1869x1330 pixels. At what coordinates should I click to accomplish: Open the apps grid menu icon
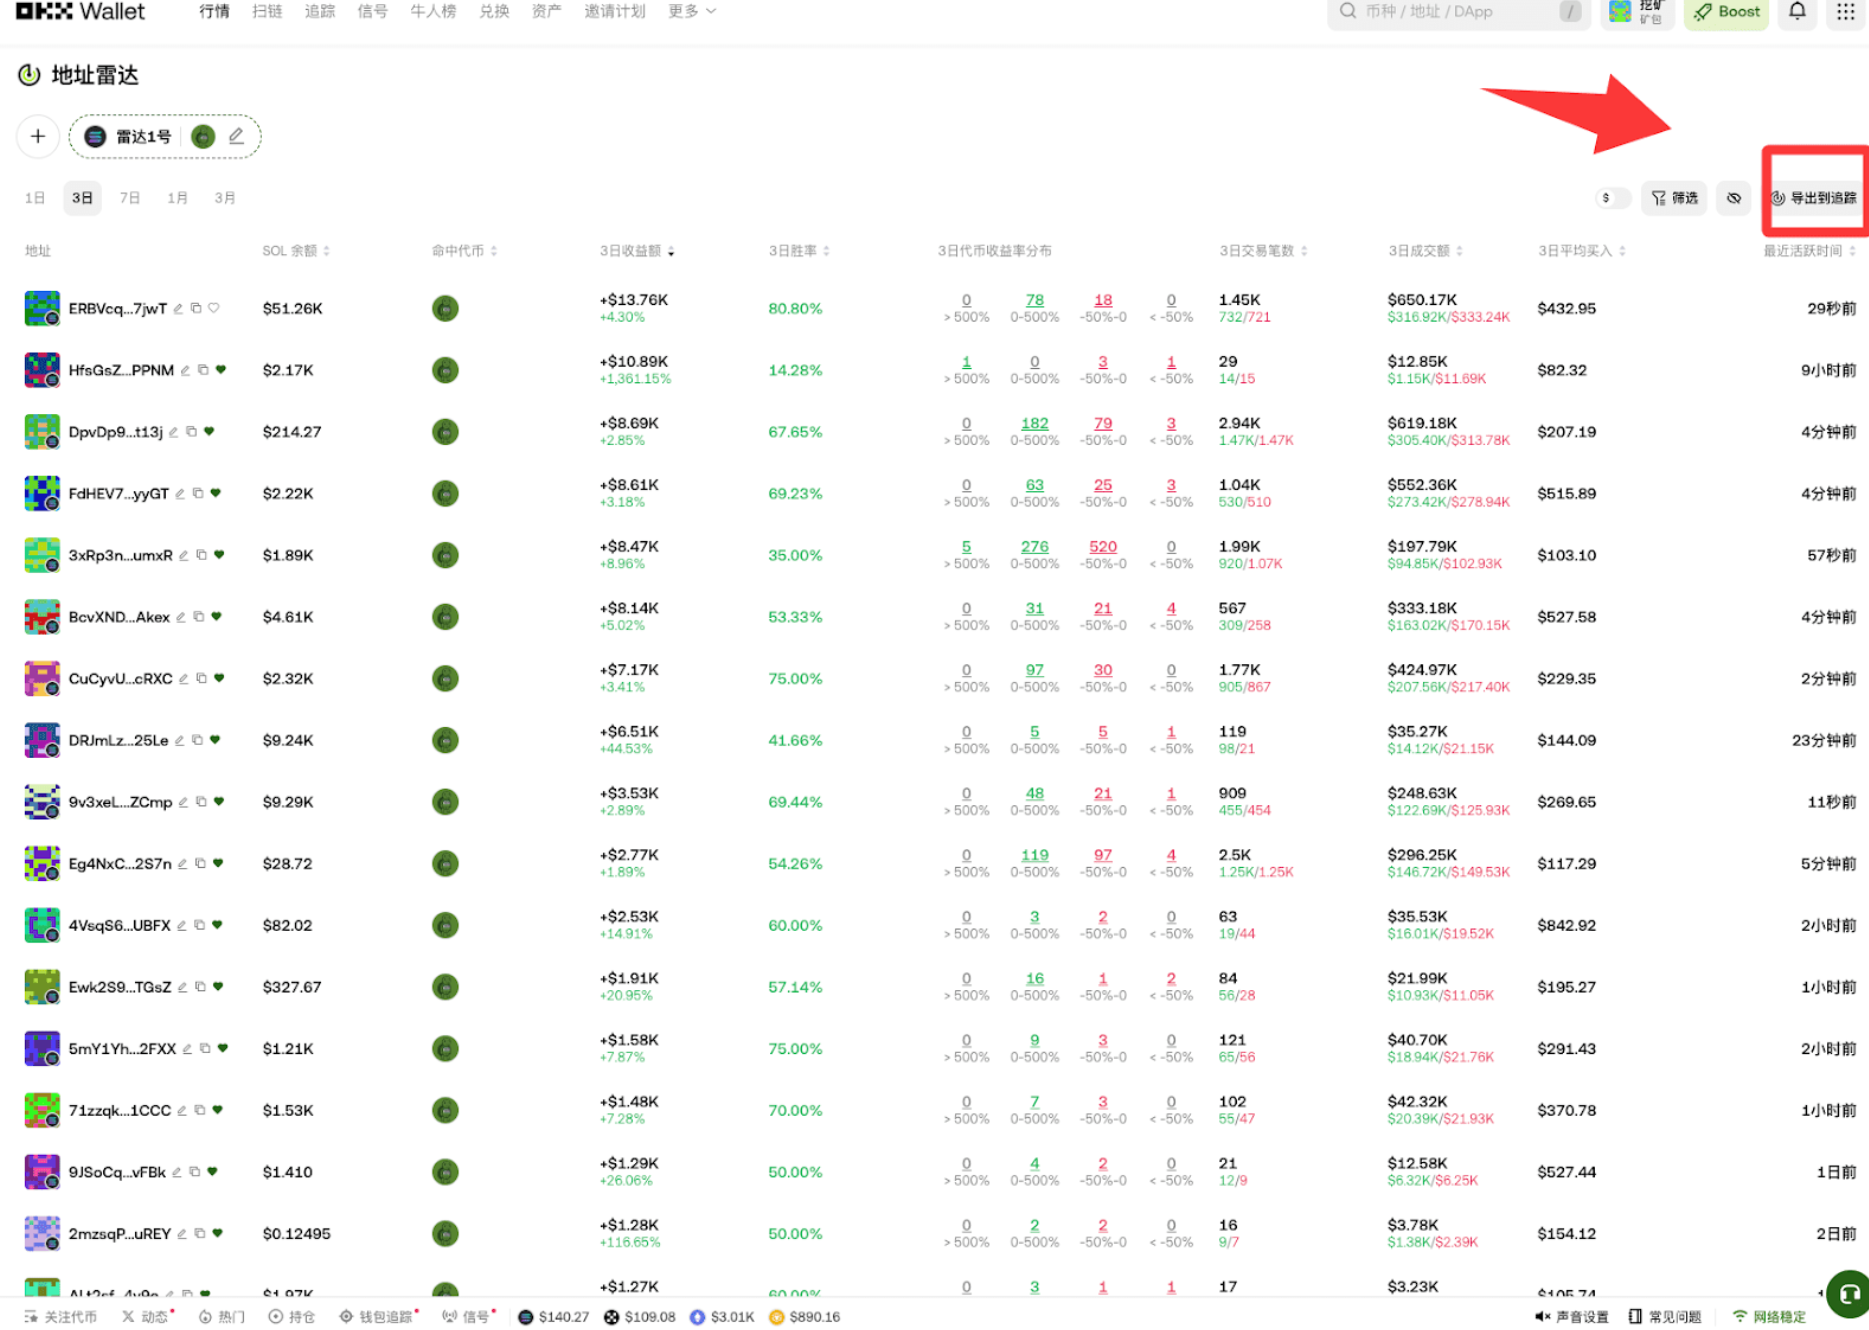pos(1845,12)
